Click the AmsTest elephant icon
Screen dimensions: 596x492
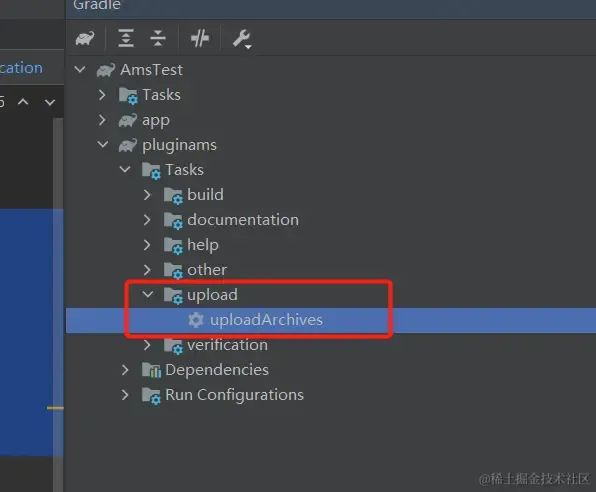coord(106,70)
